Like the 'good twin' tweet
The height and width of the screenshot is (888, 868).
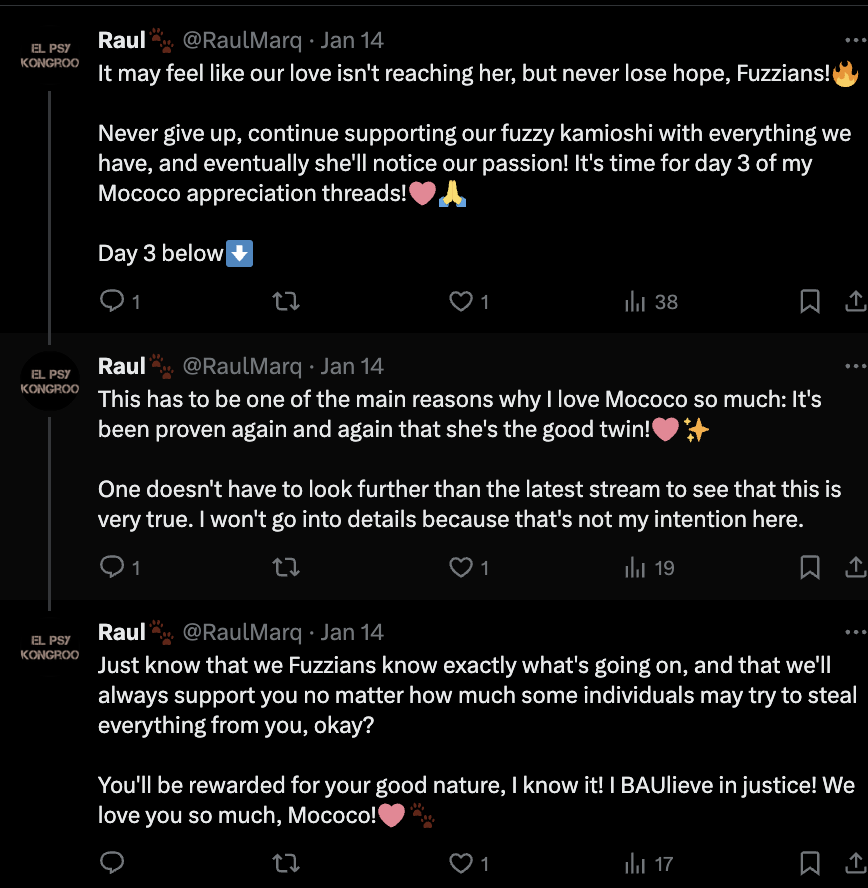tap(460, 568)
